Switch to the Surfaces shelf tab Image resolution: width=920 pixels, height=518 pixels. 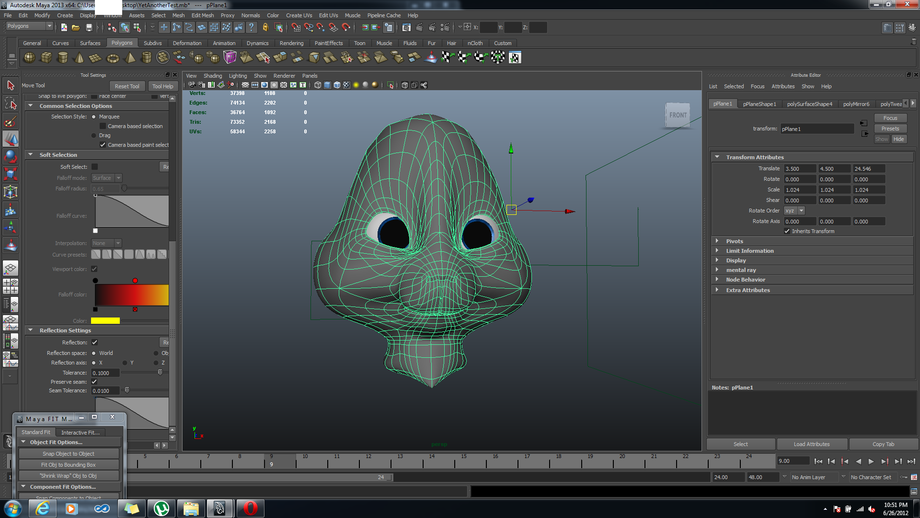click(x=90, y=43)
